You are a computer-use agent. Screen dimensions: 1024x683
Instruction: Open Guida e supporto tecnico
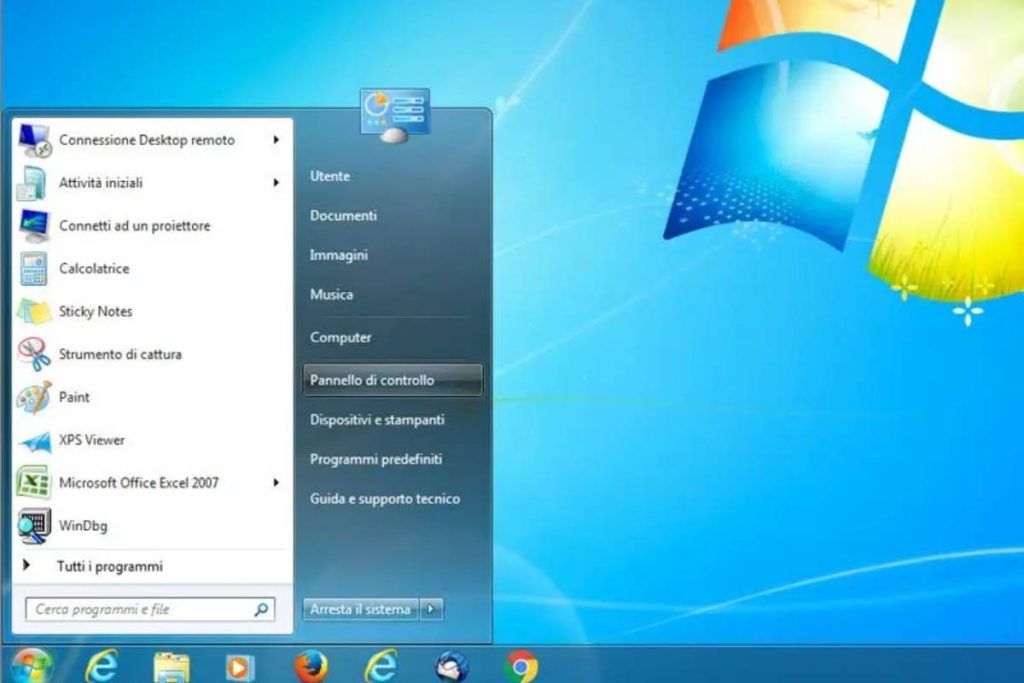(385, 499)
